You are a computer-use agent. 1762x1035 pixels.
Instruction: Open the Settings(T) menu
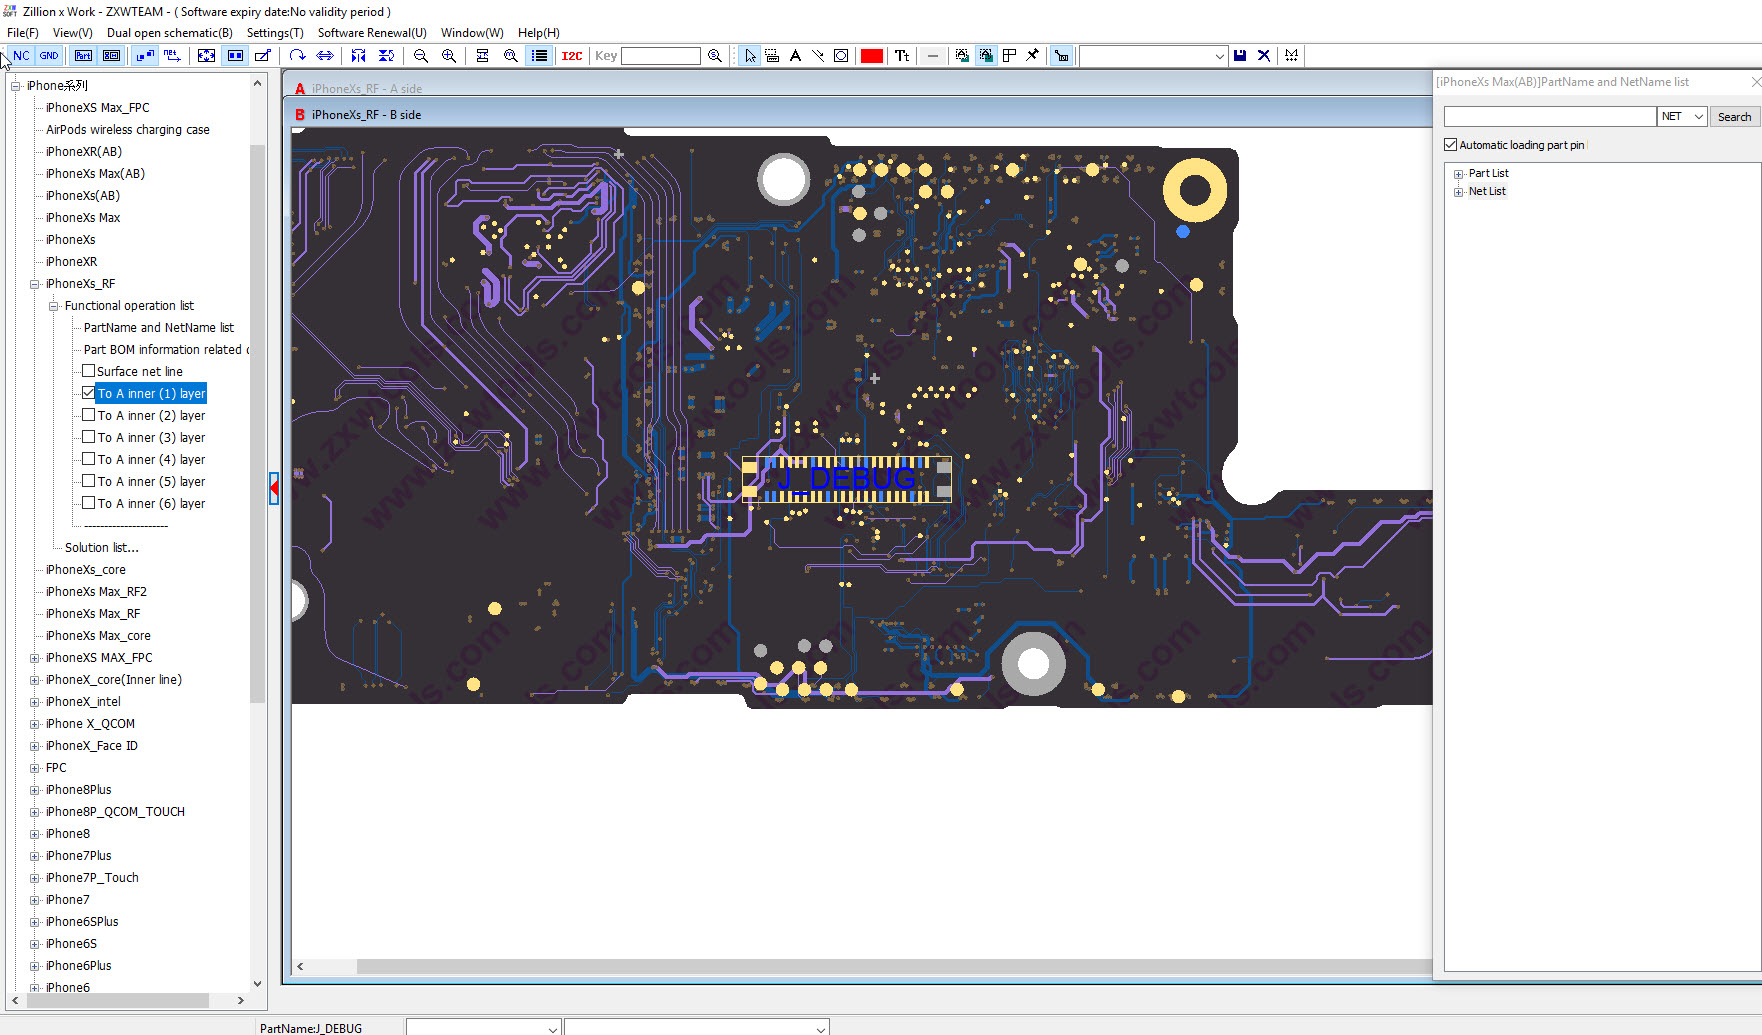pos(275,33)
